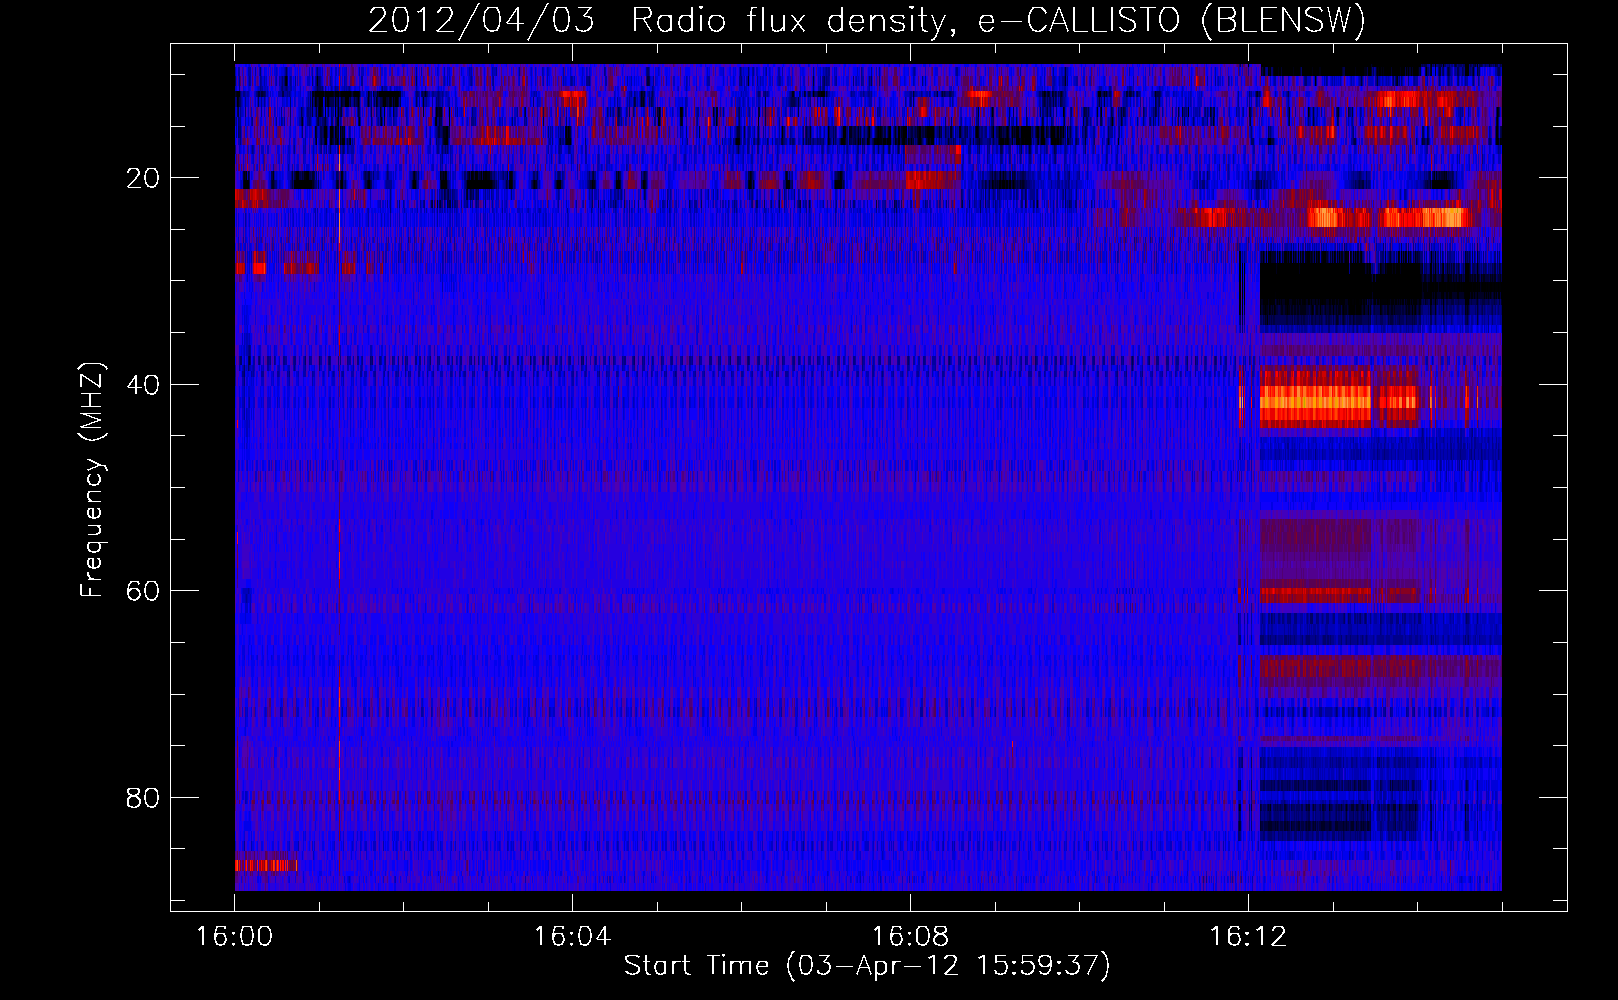Viewport: 1618px width, 1000px height.
Task: Click the 20 frequency tick label
Action: tap(143, 178)
